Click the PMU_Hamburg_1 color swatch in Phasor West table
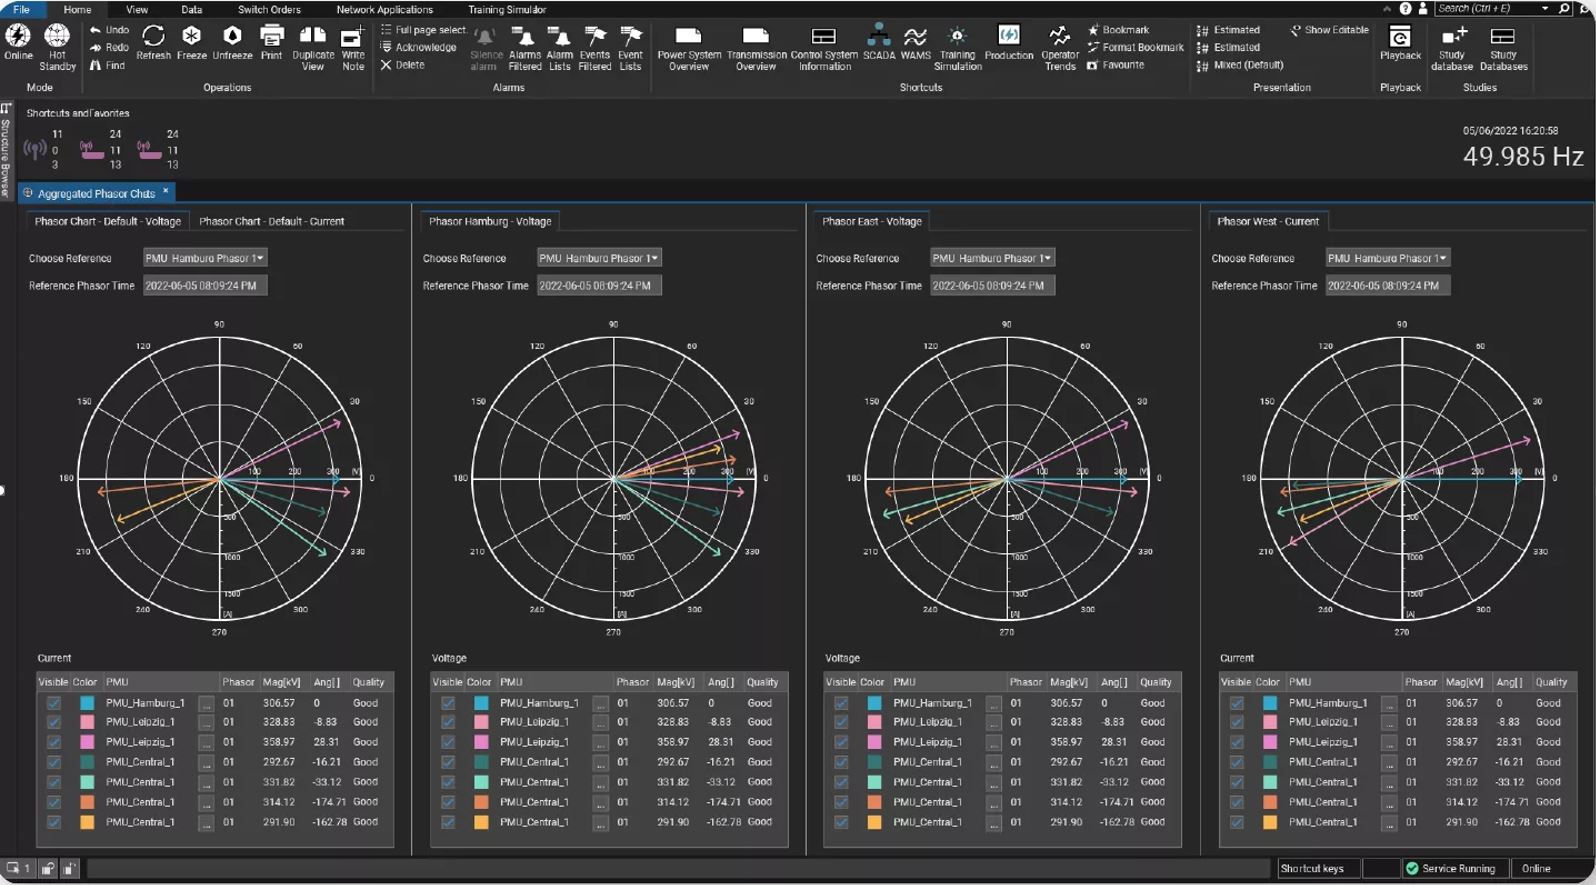Screen dimensions: 1596x885 coord(1269,703)
